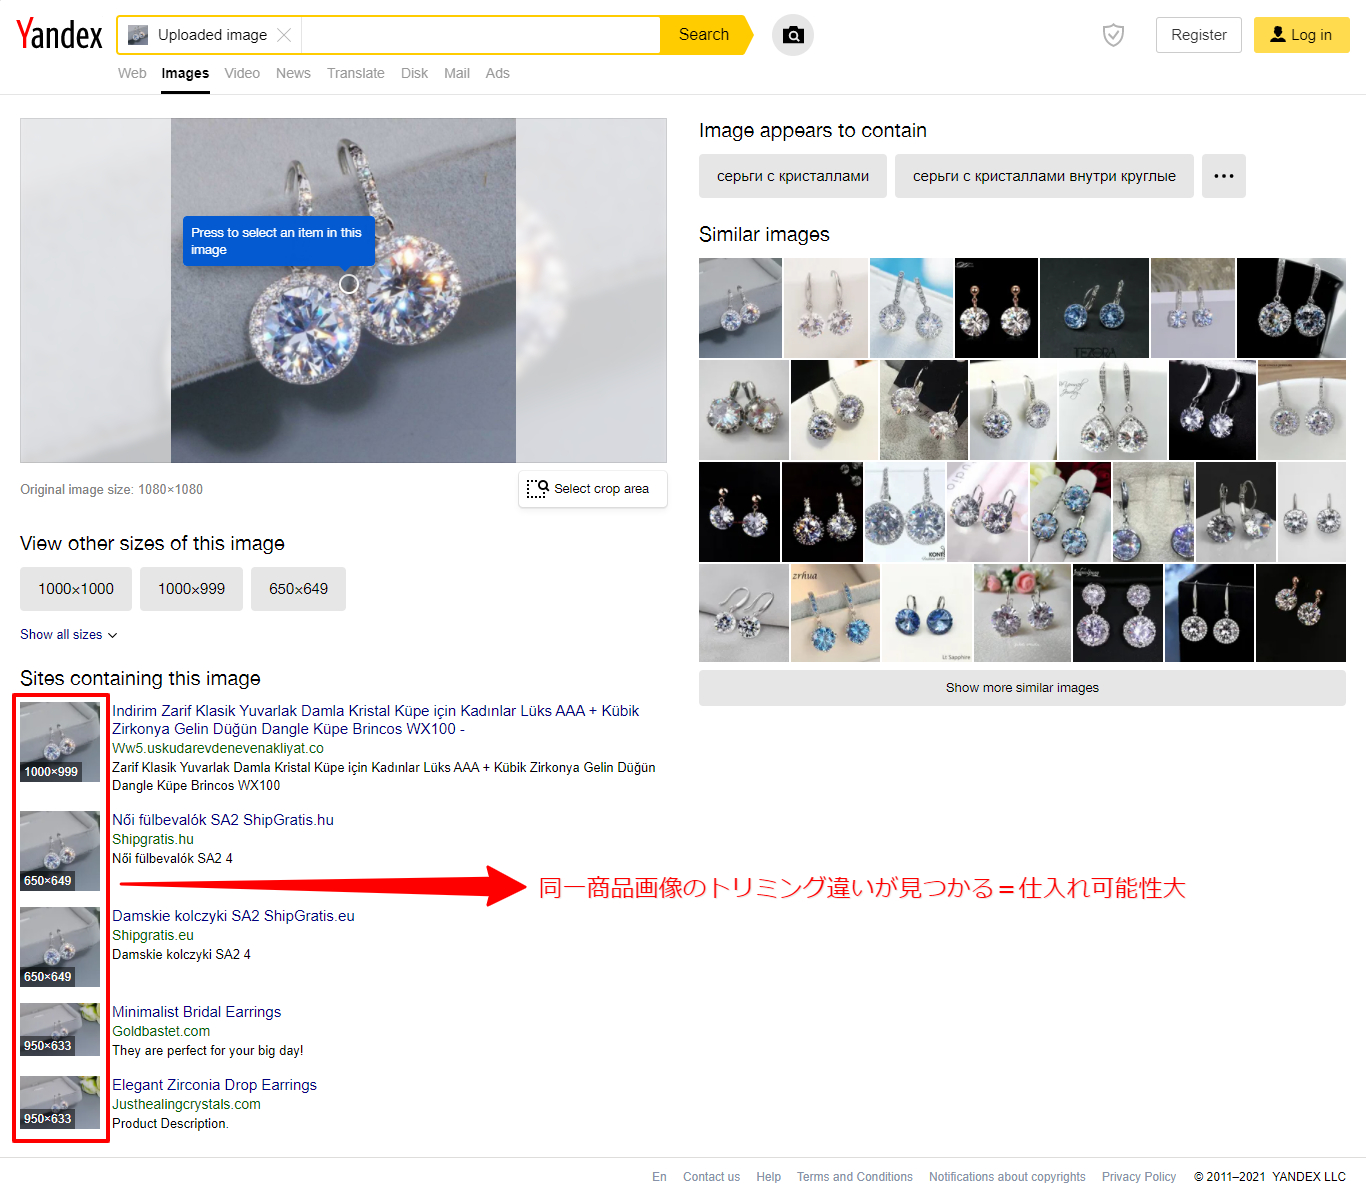Open similar image with pink roses
Image resolution: width=1366 pixels, height=1196 pixels.
tap(1022, 613)
